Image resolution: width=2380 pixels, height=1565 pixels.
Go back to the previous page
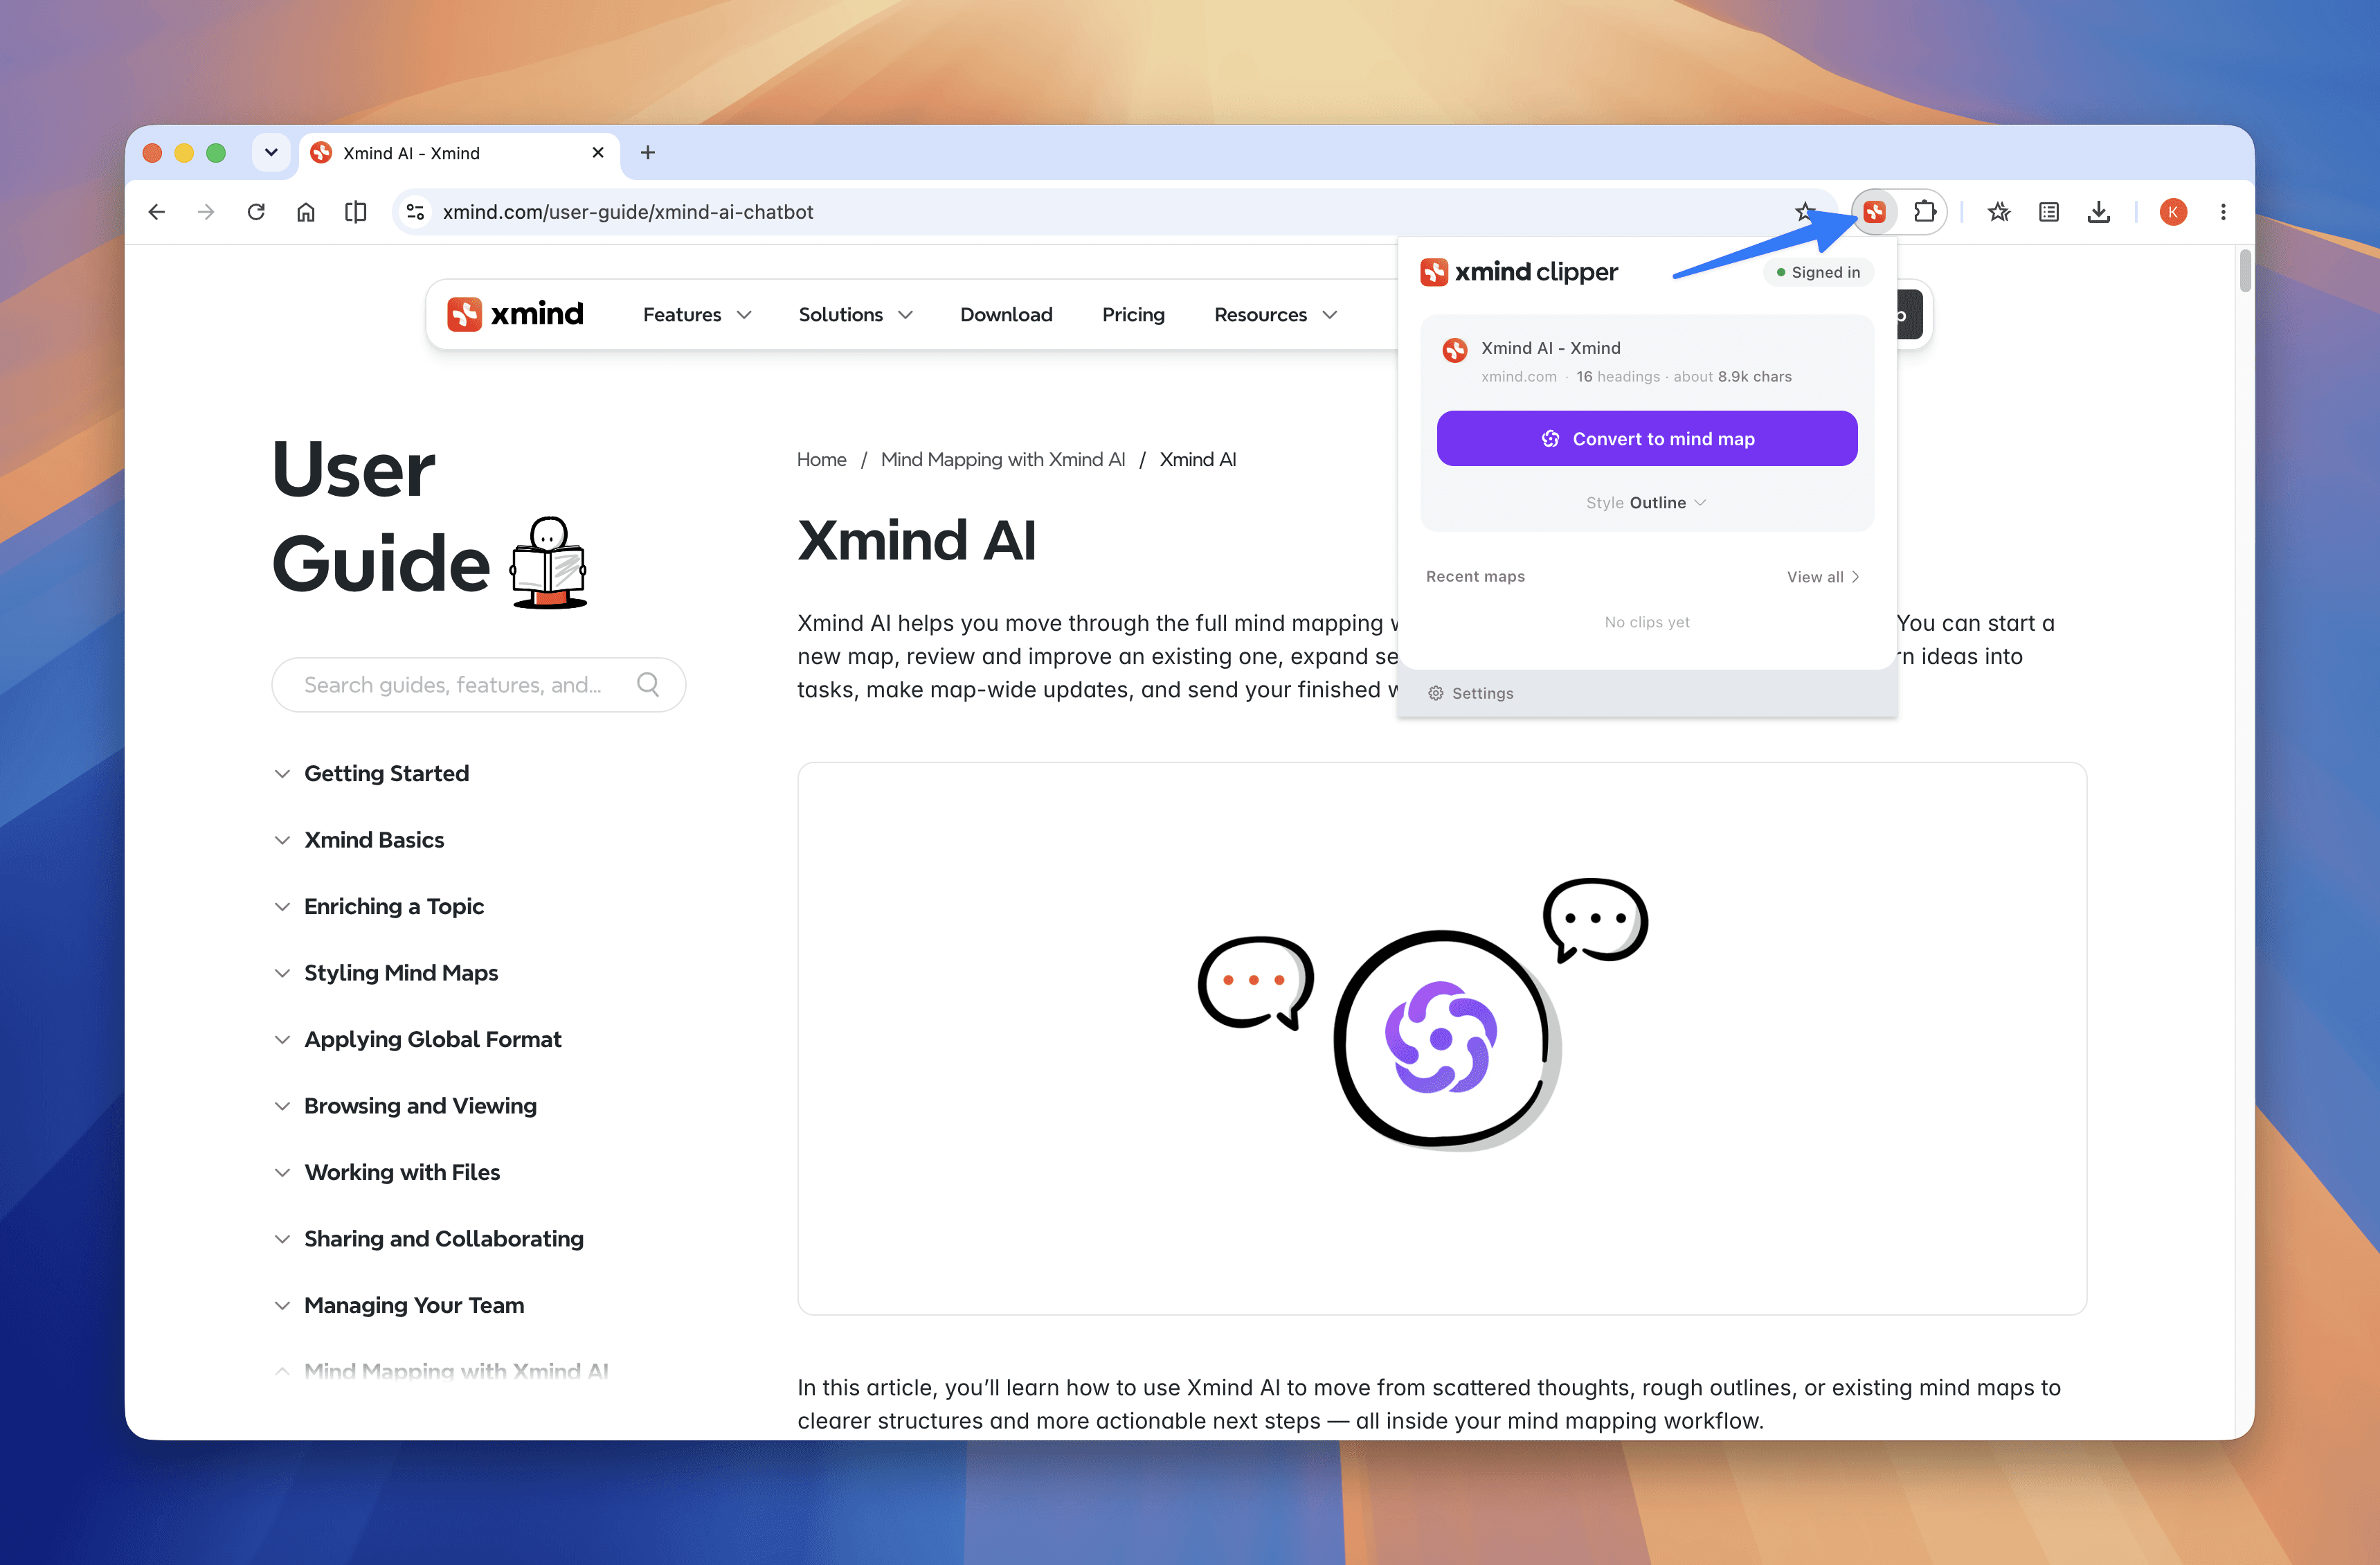(156, 212)
